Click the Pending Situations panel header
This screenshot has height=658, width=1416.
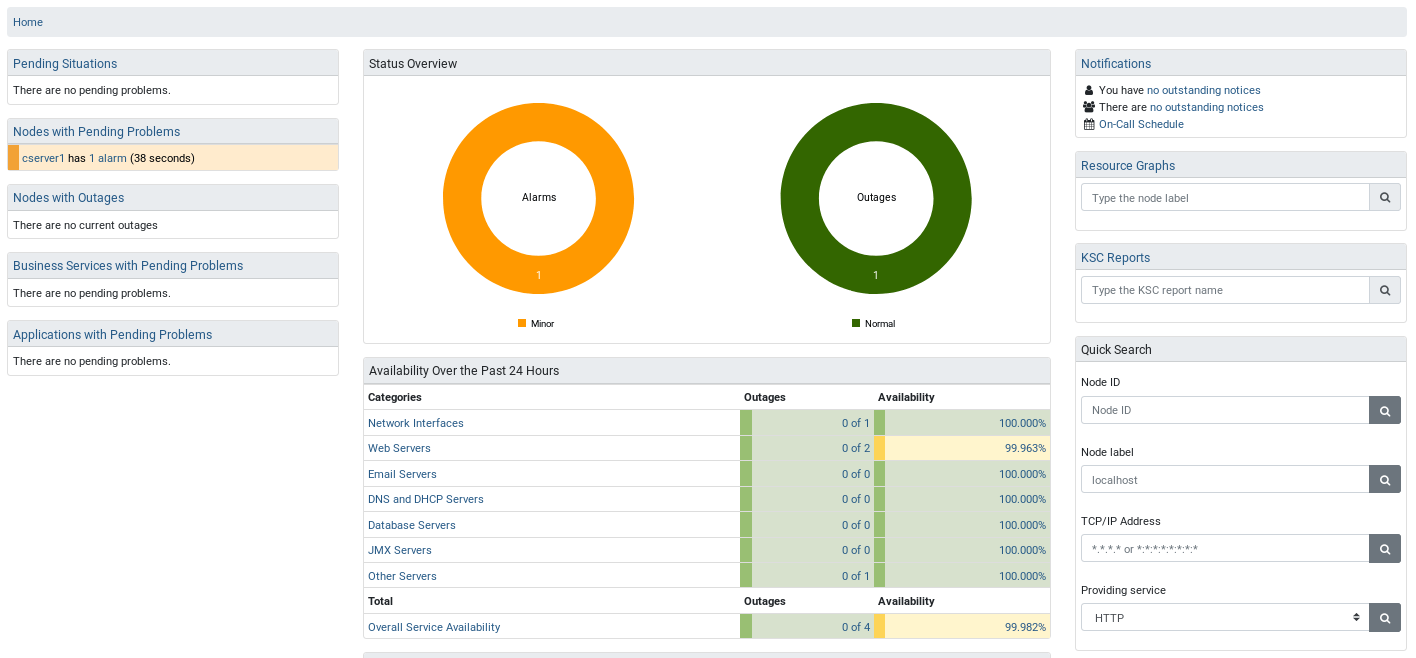point(65,64)
